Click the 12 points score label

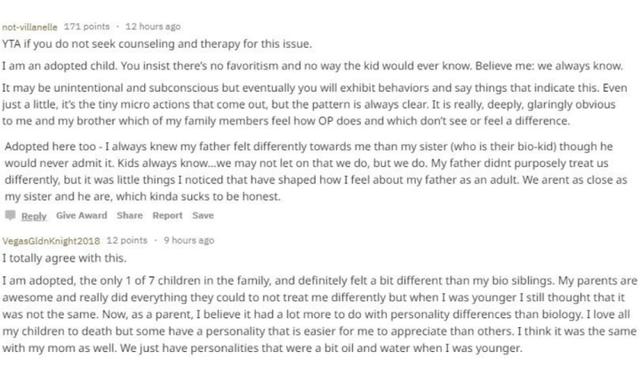127,240
